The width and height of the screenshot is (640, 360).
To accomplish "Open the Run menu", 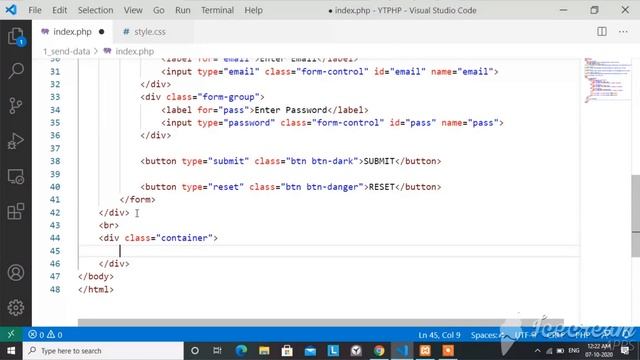I will [x=182, y=10].
